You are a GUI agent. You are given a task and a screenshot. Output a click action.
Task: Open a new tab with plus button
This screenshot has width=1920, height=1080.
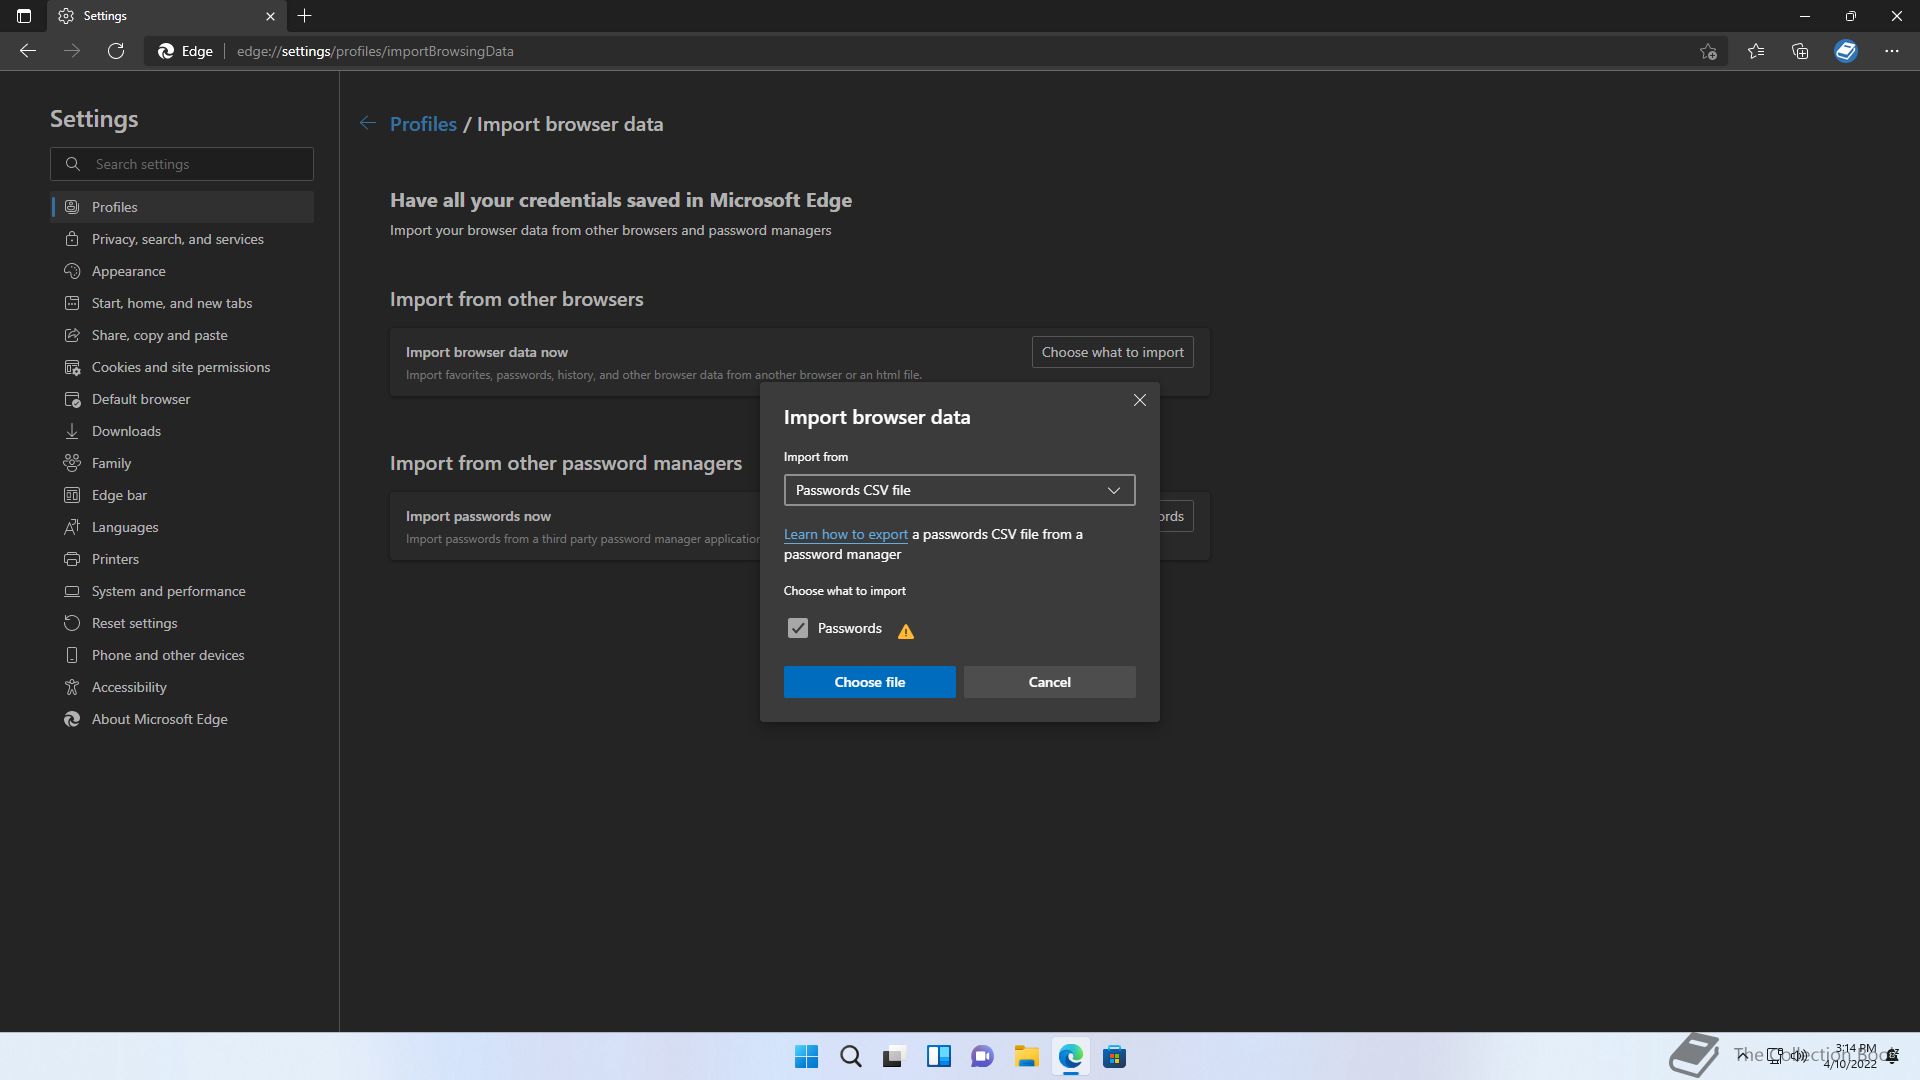(x=305, y=16)
